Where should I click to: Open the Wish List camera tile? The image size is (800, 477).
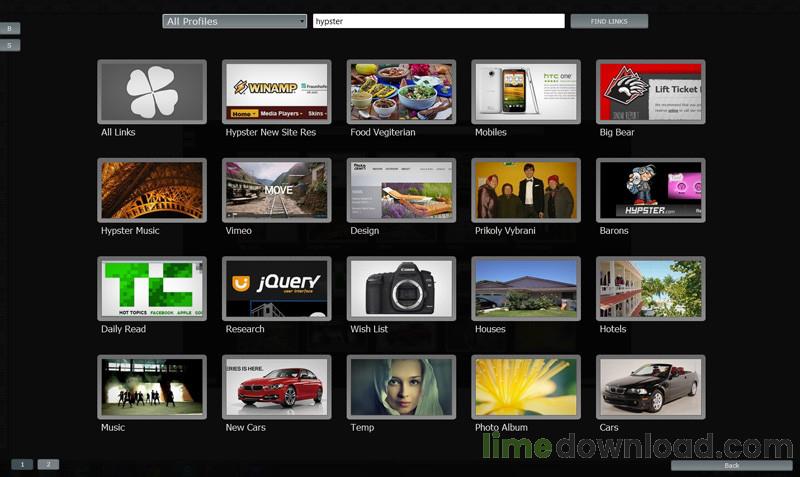[x=400, y=289]
